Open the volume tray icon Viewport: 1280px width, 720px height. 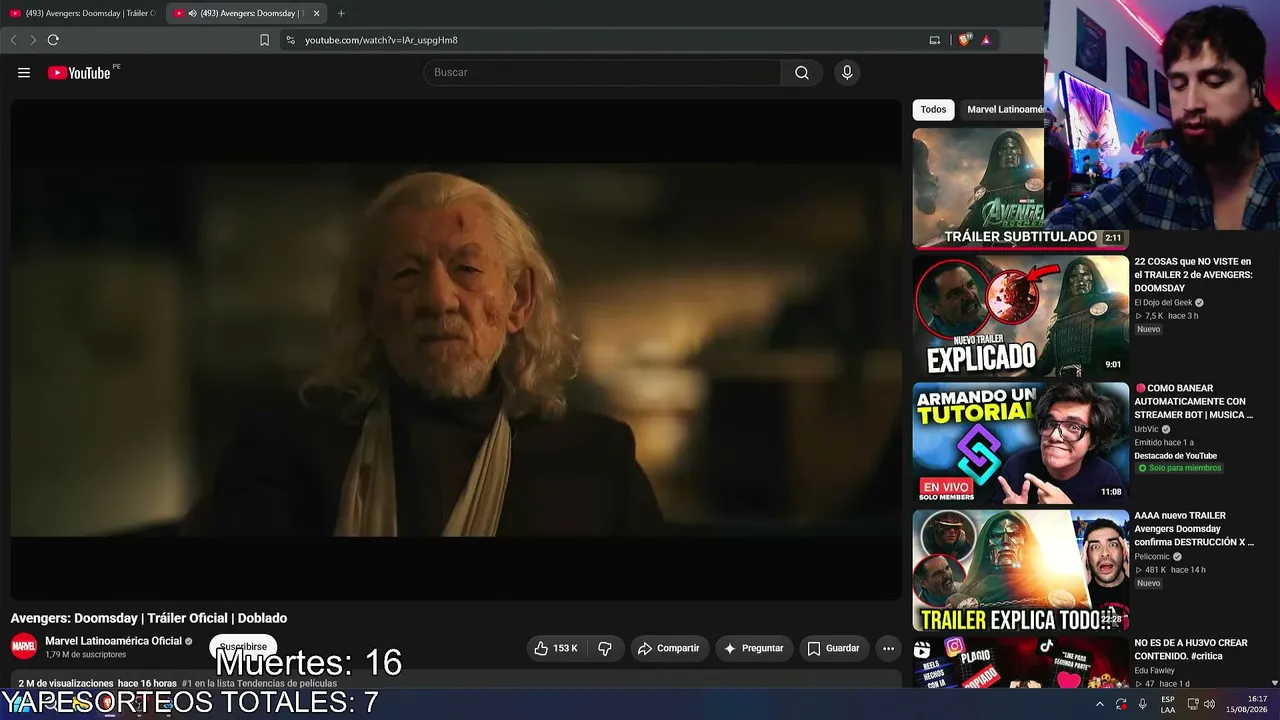tap(1209, 704)
